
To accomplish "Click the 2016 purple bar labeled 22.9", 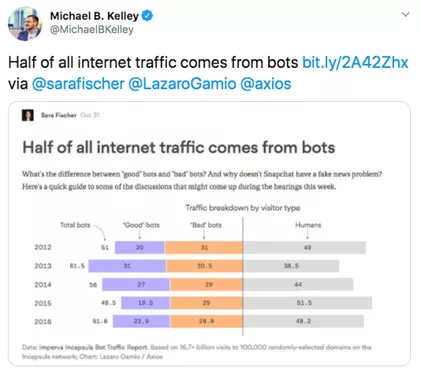I will [141, 321].
